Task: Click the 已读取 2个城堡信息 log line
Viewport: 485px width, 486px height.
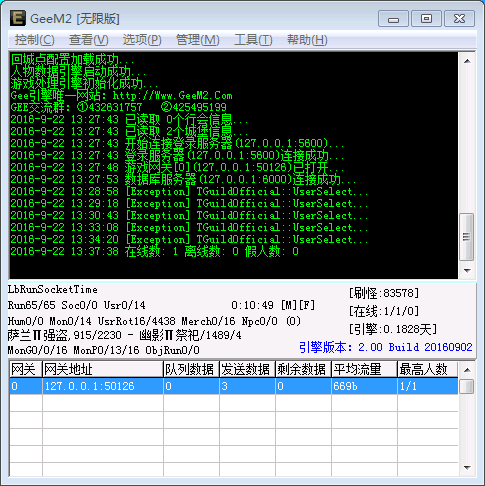Action: [129, 131]
